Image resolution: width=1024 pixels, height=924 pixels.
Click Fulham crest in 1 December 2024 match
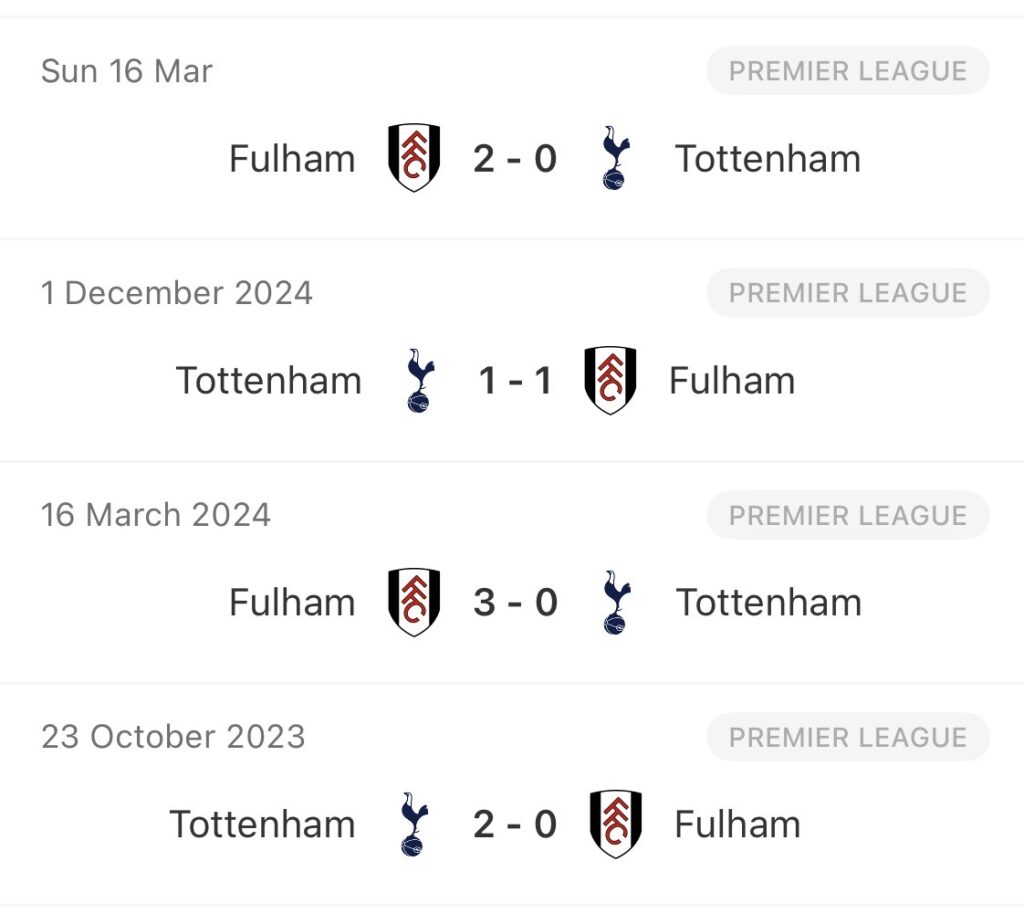(x=610, y=380)
